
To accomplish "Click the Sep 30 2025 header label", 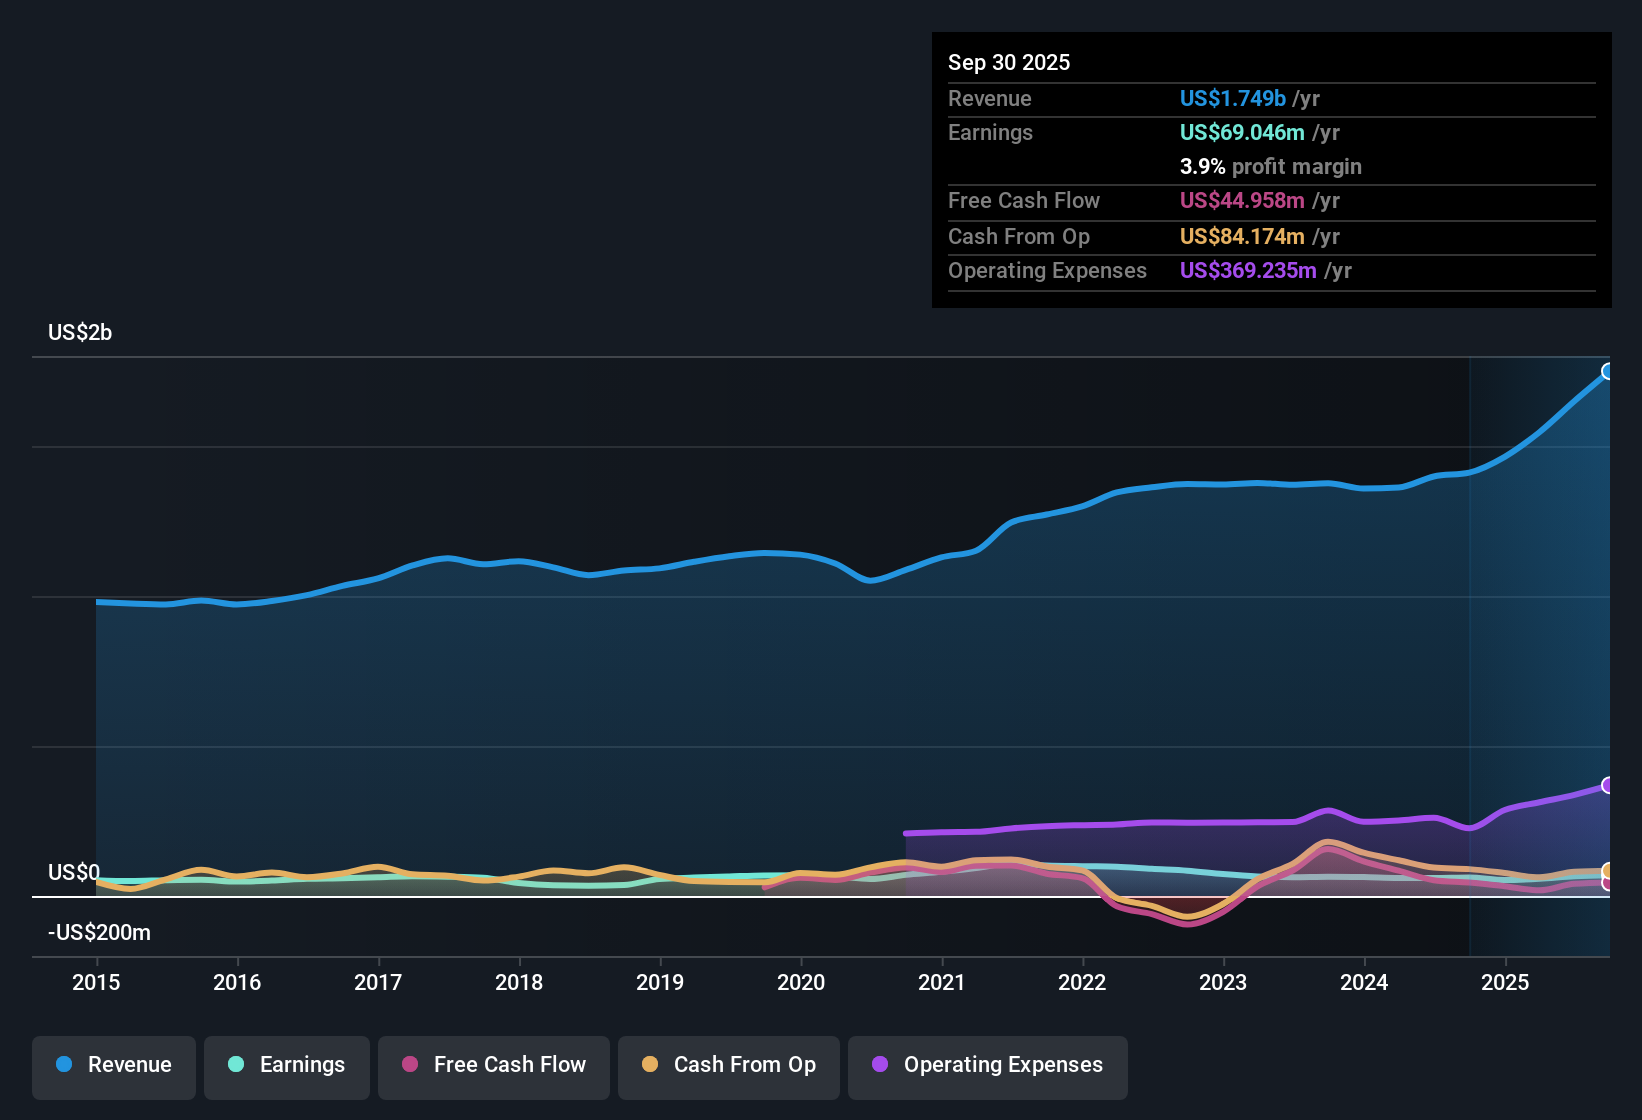I will tap(1009, 62).
